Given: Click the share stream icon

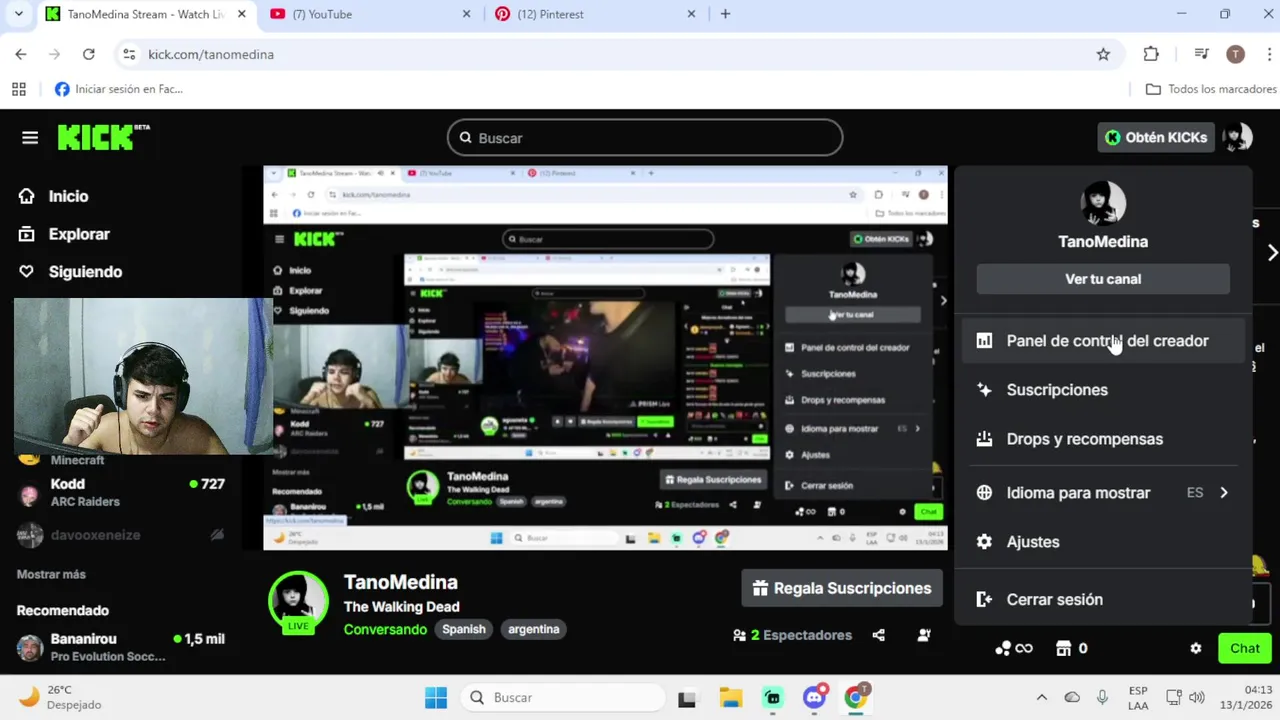Looking at the screenshot, I should point(878,635).
